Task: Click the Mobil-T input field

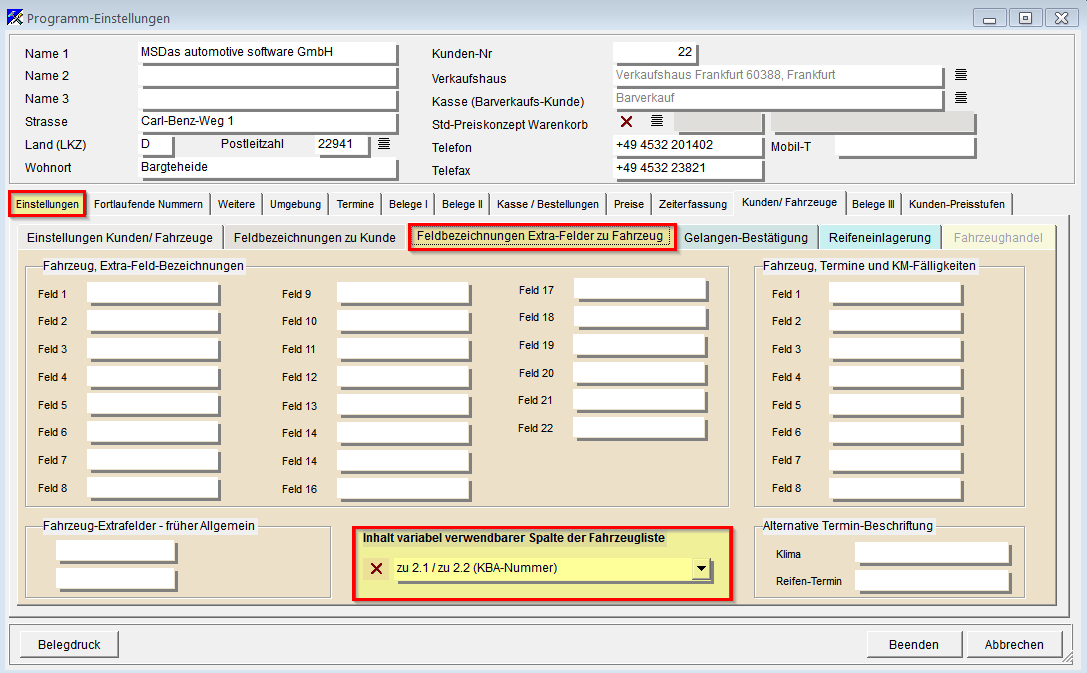Action: click(906, 147)
